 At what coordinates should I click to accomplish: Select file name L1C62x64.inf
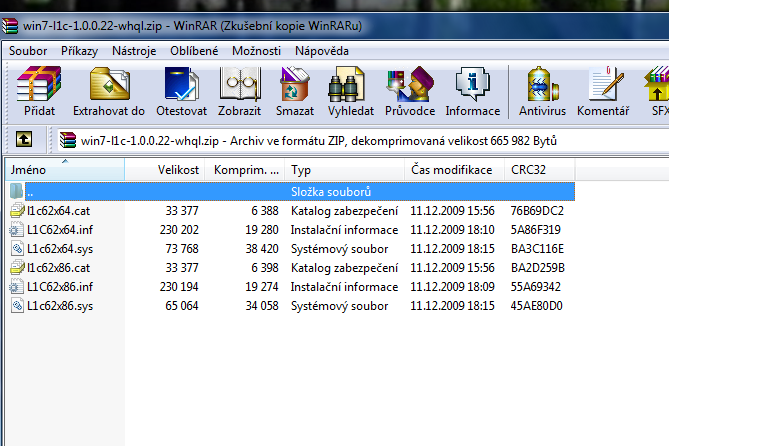pyautogui.click(x=60, y=230)
